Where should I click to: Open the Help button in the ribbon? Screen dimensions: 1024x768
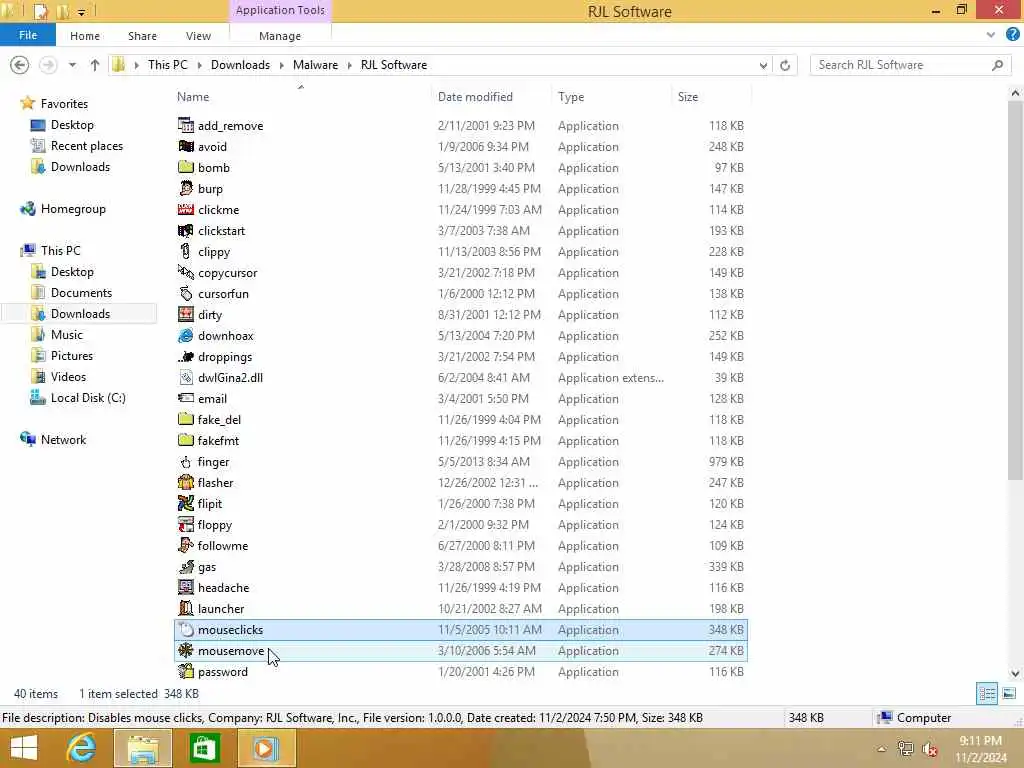(x=1012, y=35)
